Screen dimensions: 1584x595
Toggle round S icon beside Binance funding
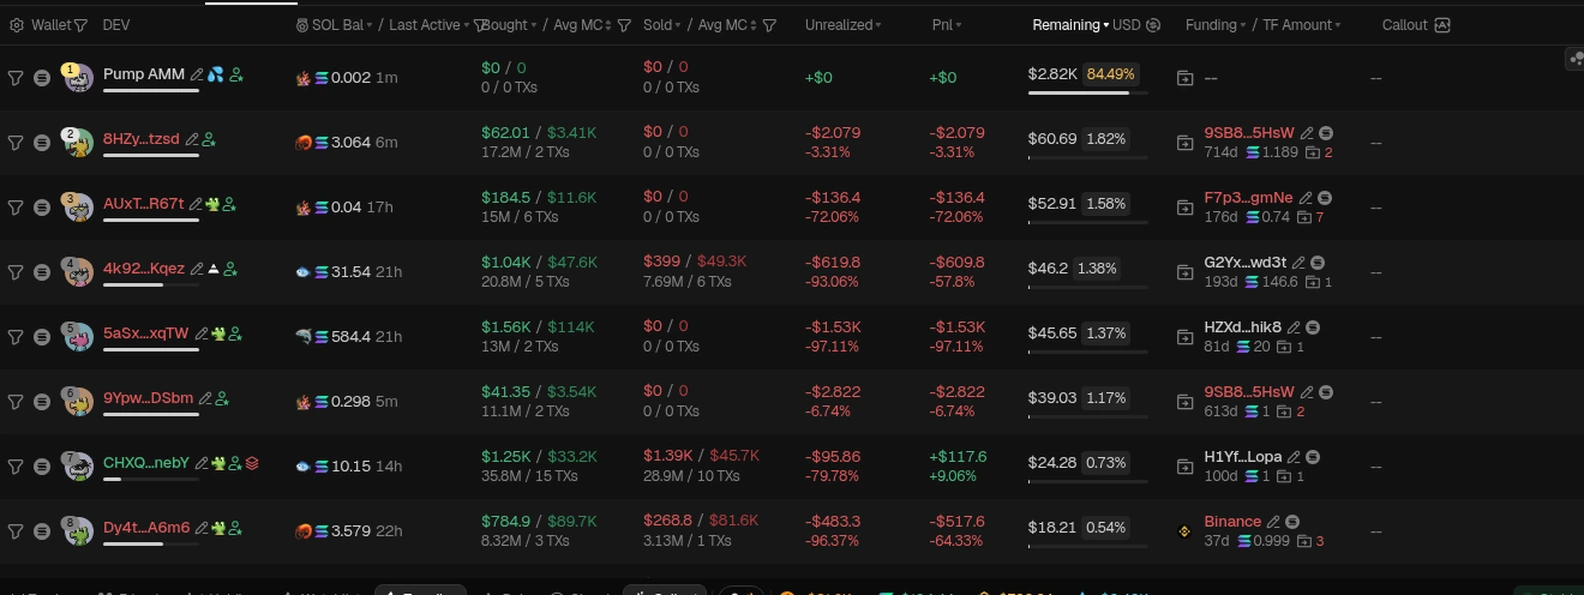click(x=1292, y=522)
